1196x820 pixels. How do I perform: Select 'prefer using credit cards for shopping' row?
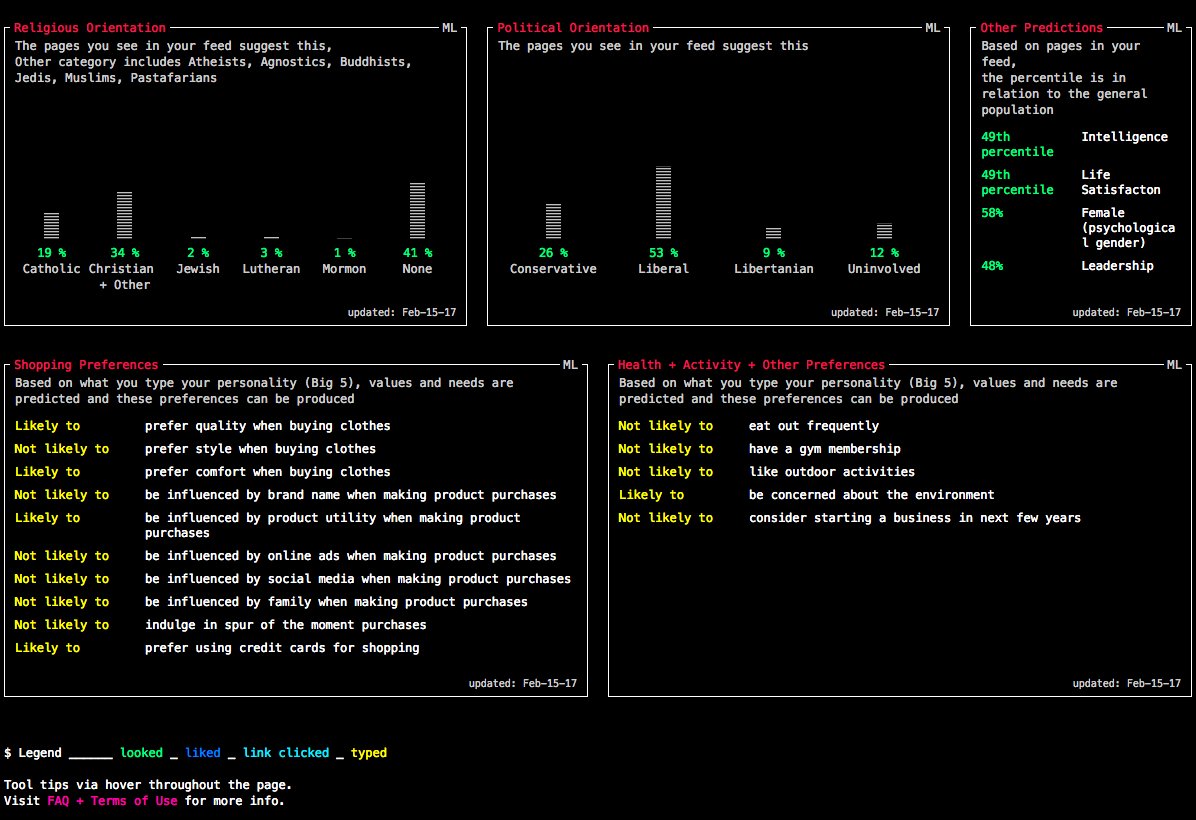(x=282, y=648)
